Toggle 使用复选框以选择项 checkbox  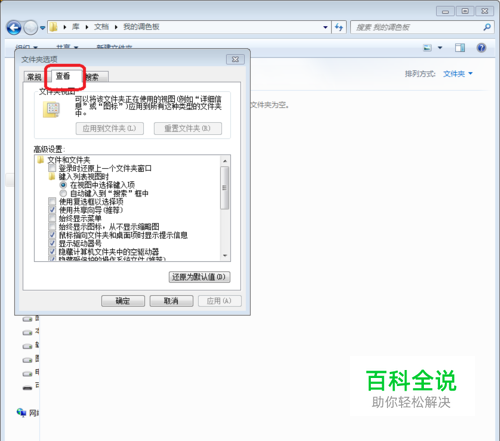(x=52, y=202)
